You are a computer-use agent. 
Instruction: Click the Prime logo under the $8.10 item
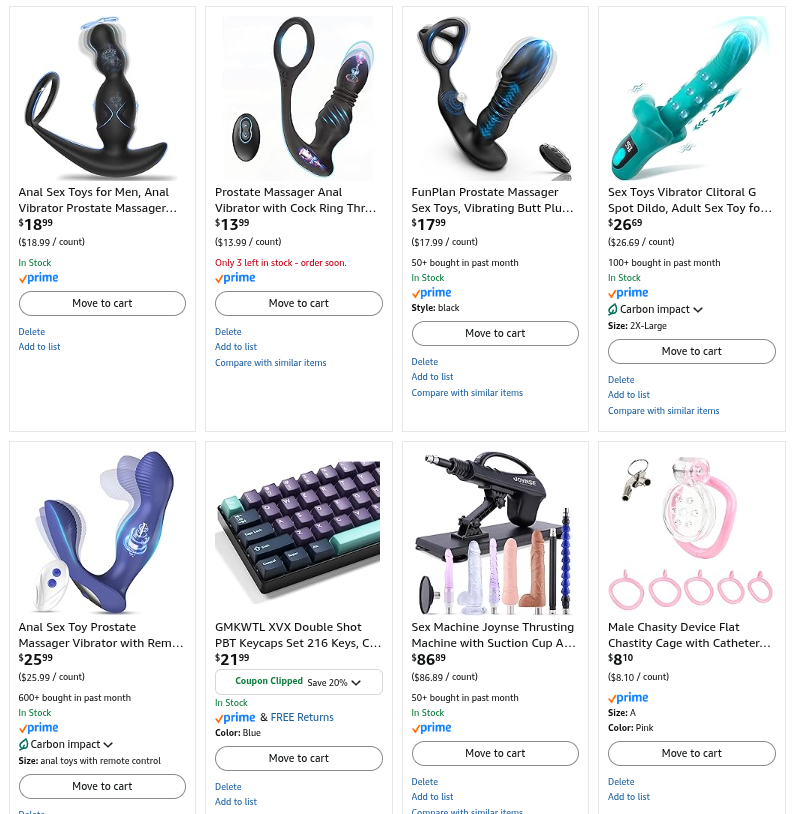[628, 698]
